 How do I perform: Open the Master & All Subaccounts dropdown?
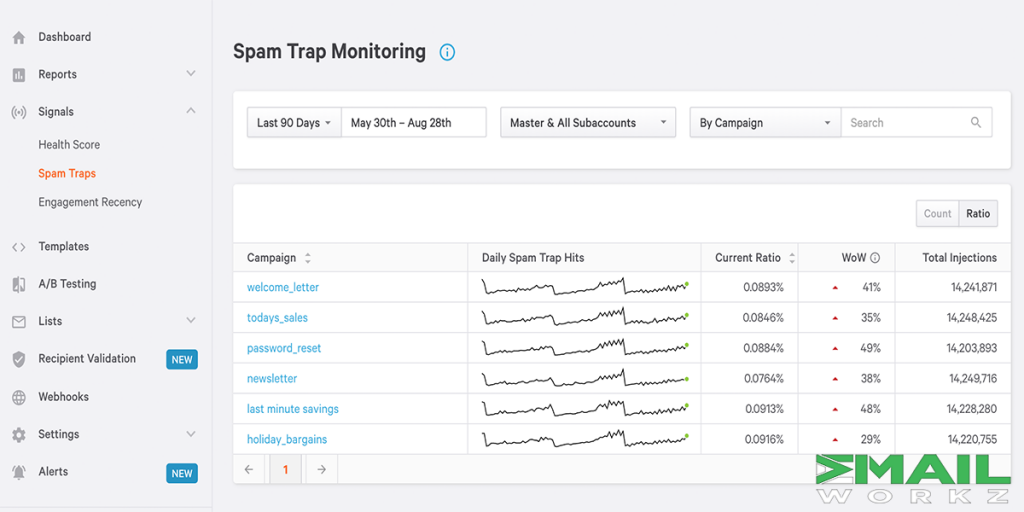coord(587,123)
